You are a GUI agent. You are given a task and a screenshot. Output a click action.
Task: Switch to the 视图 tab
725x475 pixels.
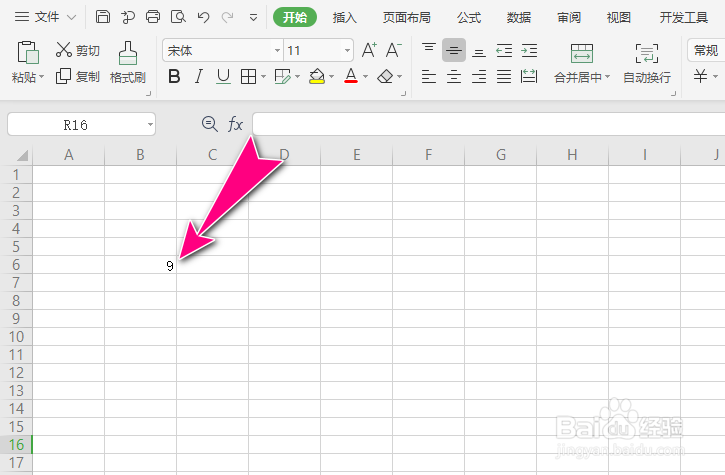coord(619,18)
